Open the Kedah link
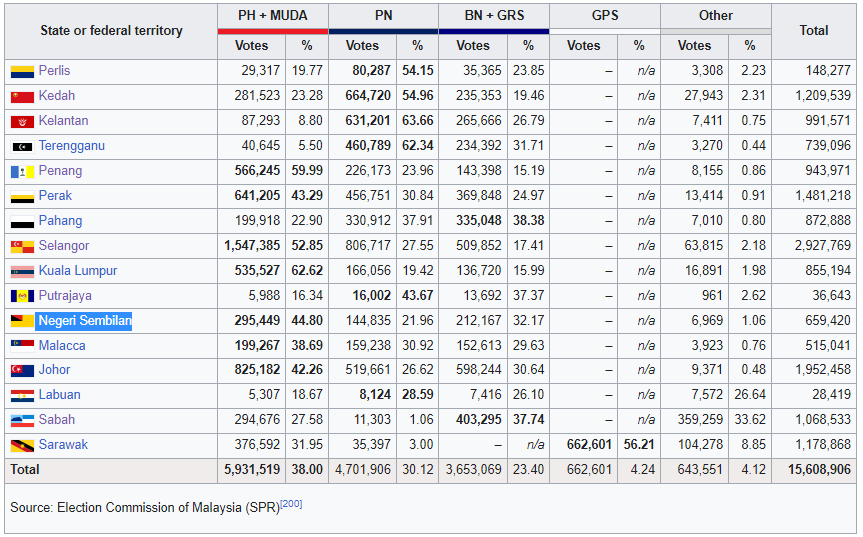The width and height of the screenshot is (863, 537). click(57, 96)
